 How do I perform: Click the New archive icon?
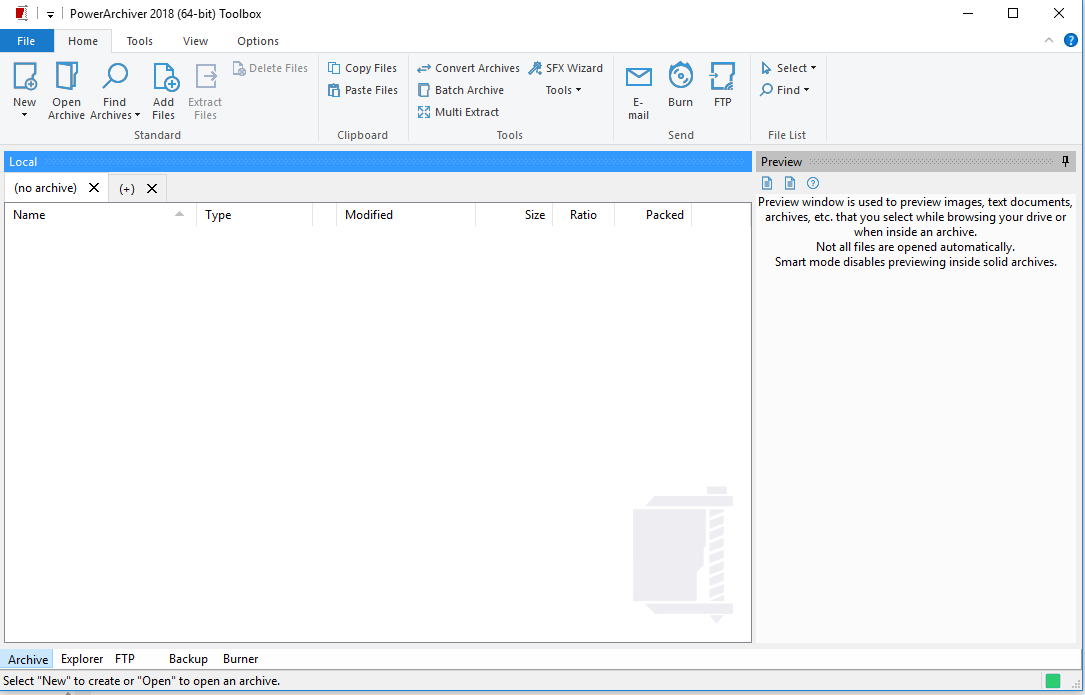click(x=25, y=75)
